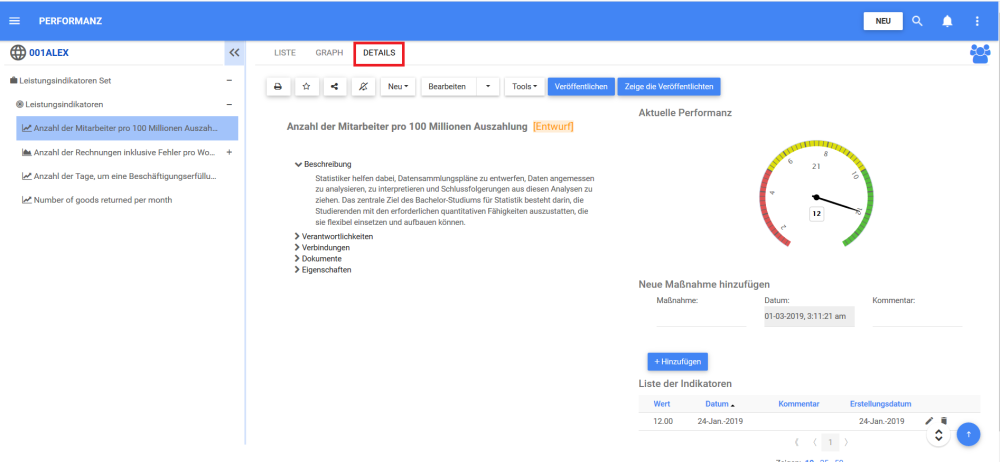Click the 12.00 value cell
This screenshot has width=1000, height=462.
663,421
